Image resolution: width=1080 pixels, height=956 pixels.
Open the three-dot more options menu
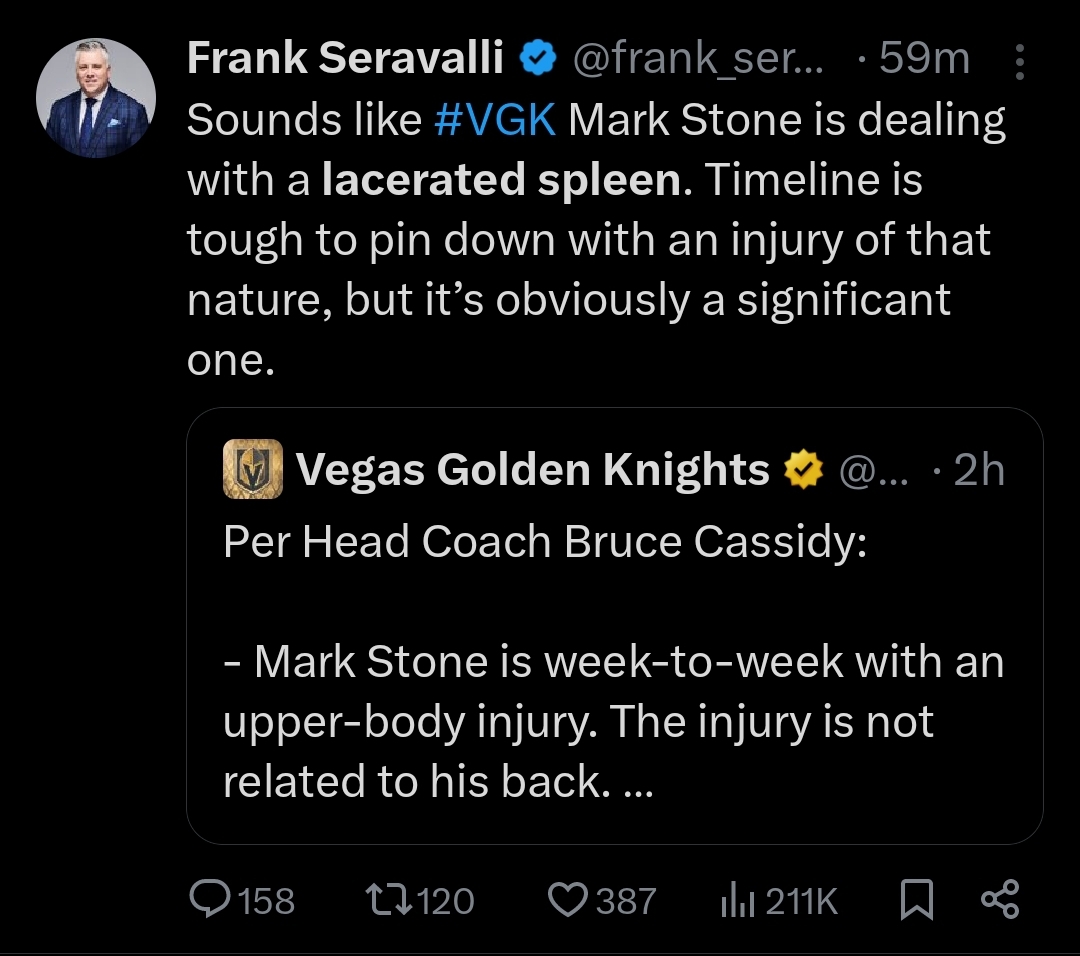click(x=1020, y=62)
